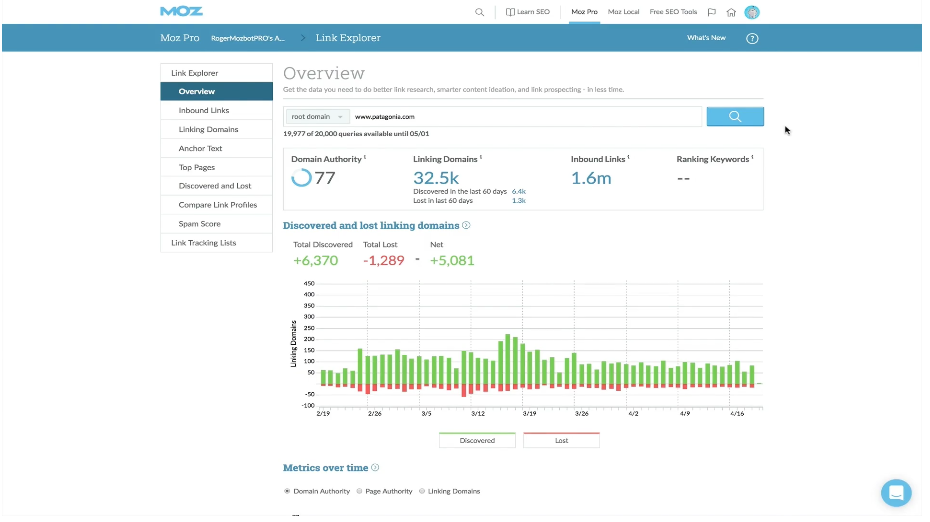Switch to Moz Local tab

click(x=623, y=12)
